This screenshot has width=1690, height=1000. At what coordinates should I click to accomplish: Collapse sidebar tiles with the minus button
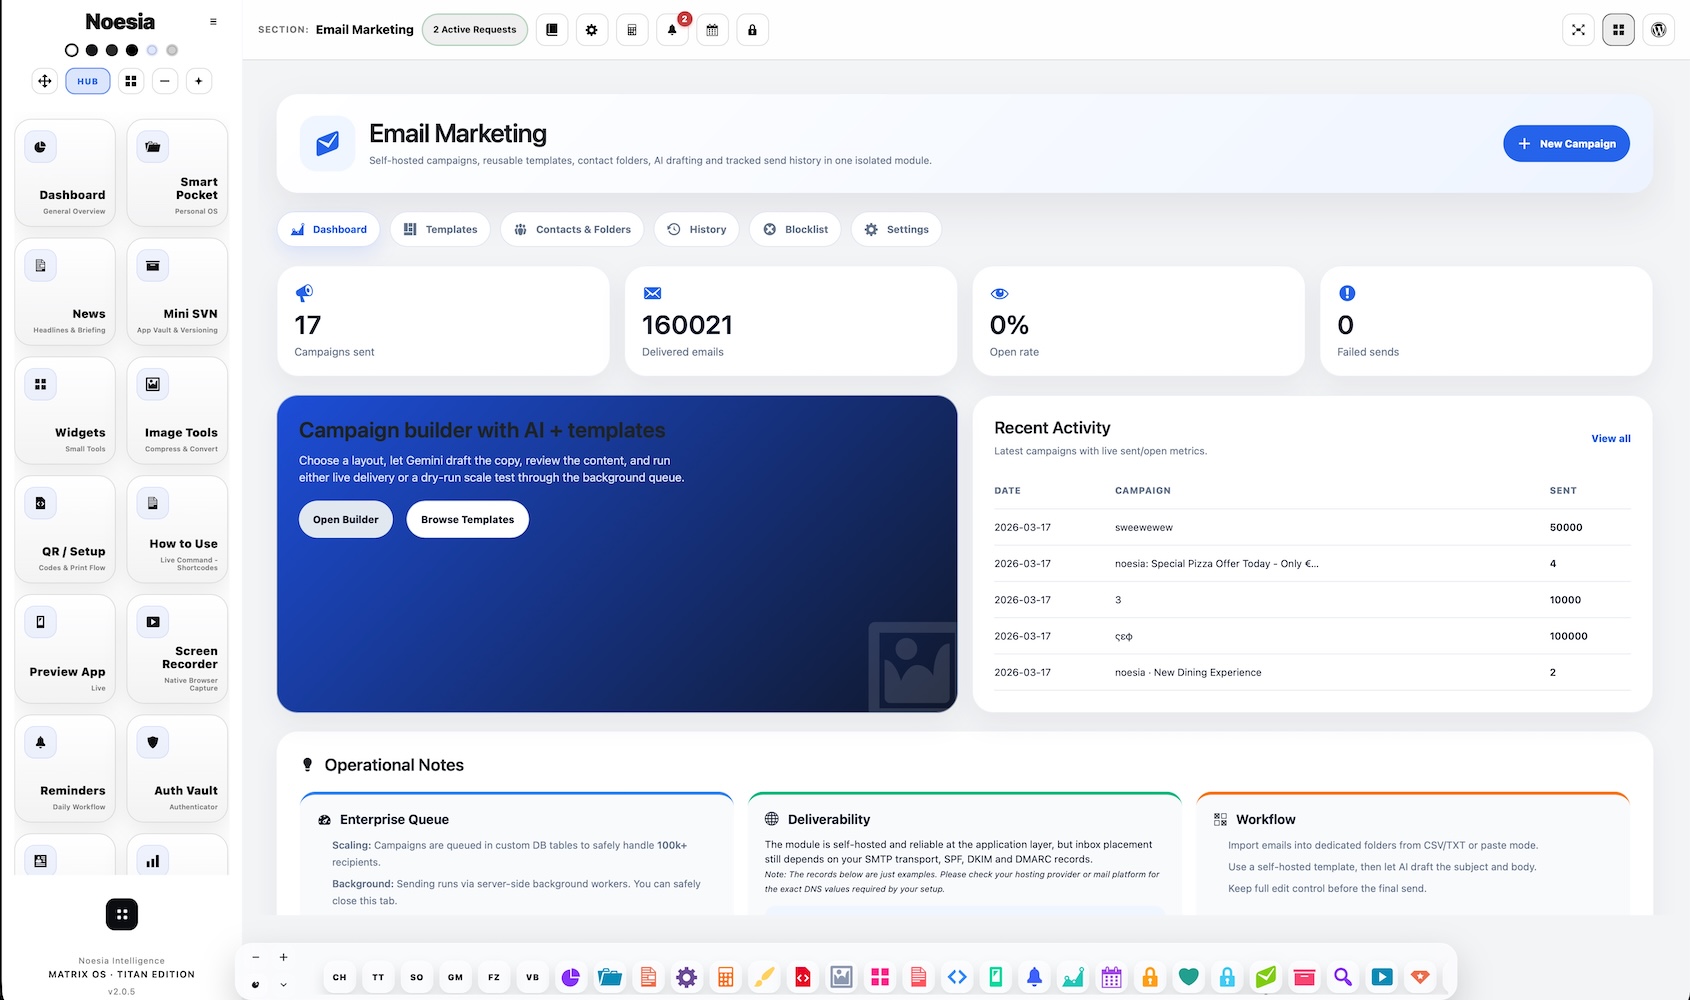[x=165, y=81]
